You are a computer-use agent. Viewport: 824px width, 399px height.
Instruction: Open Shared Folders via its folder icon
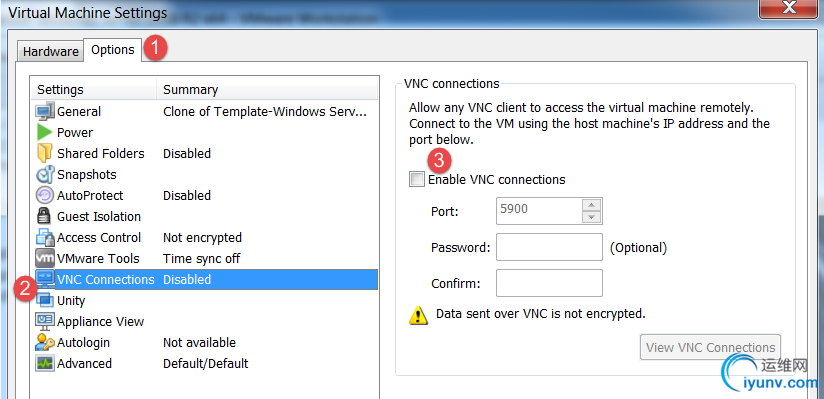[45, 154]
